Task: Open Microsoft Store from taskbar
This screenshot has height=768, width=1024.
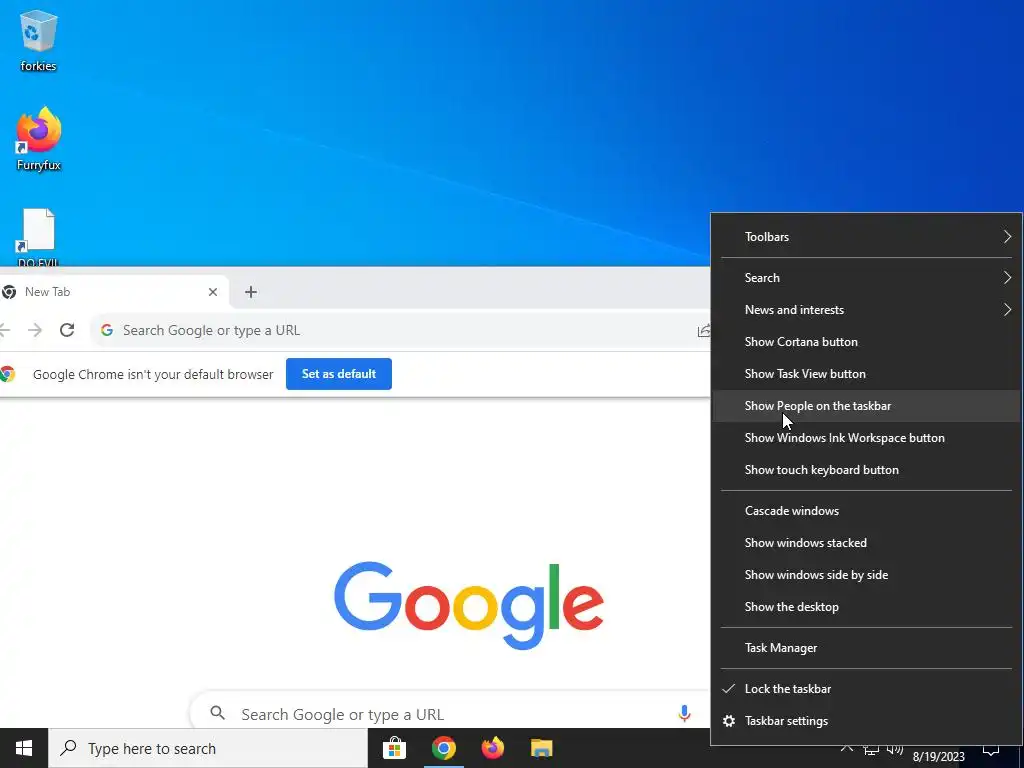Action: tap(394, 748)
